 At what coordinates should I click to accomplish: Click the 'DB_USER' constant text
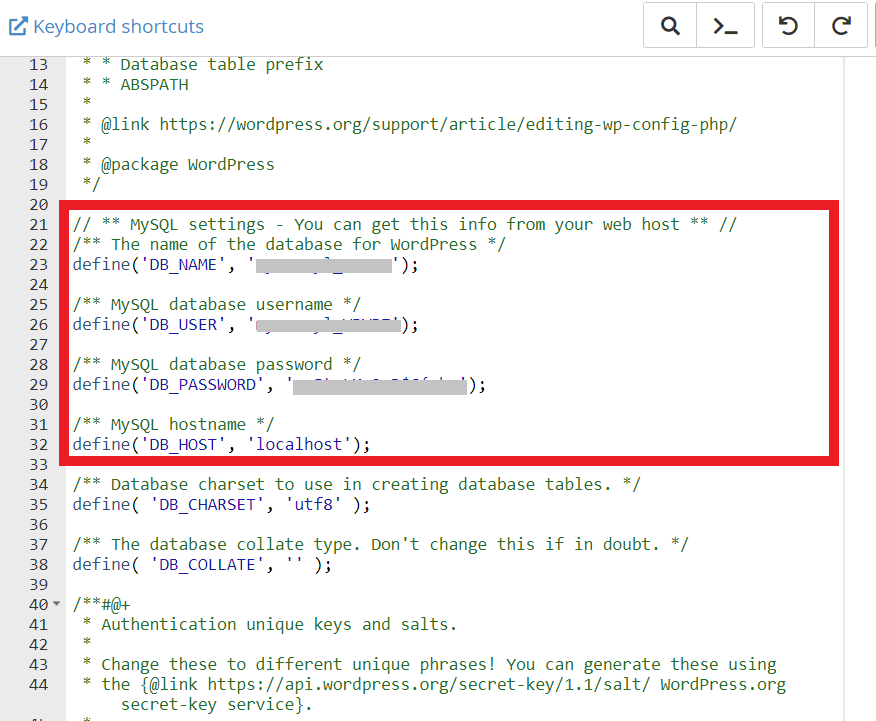183,324
